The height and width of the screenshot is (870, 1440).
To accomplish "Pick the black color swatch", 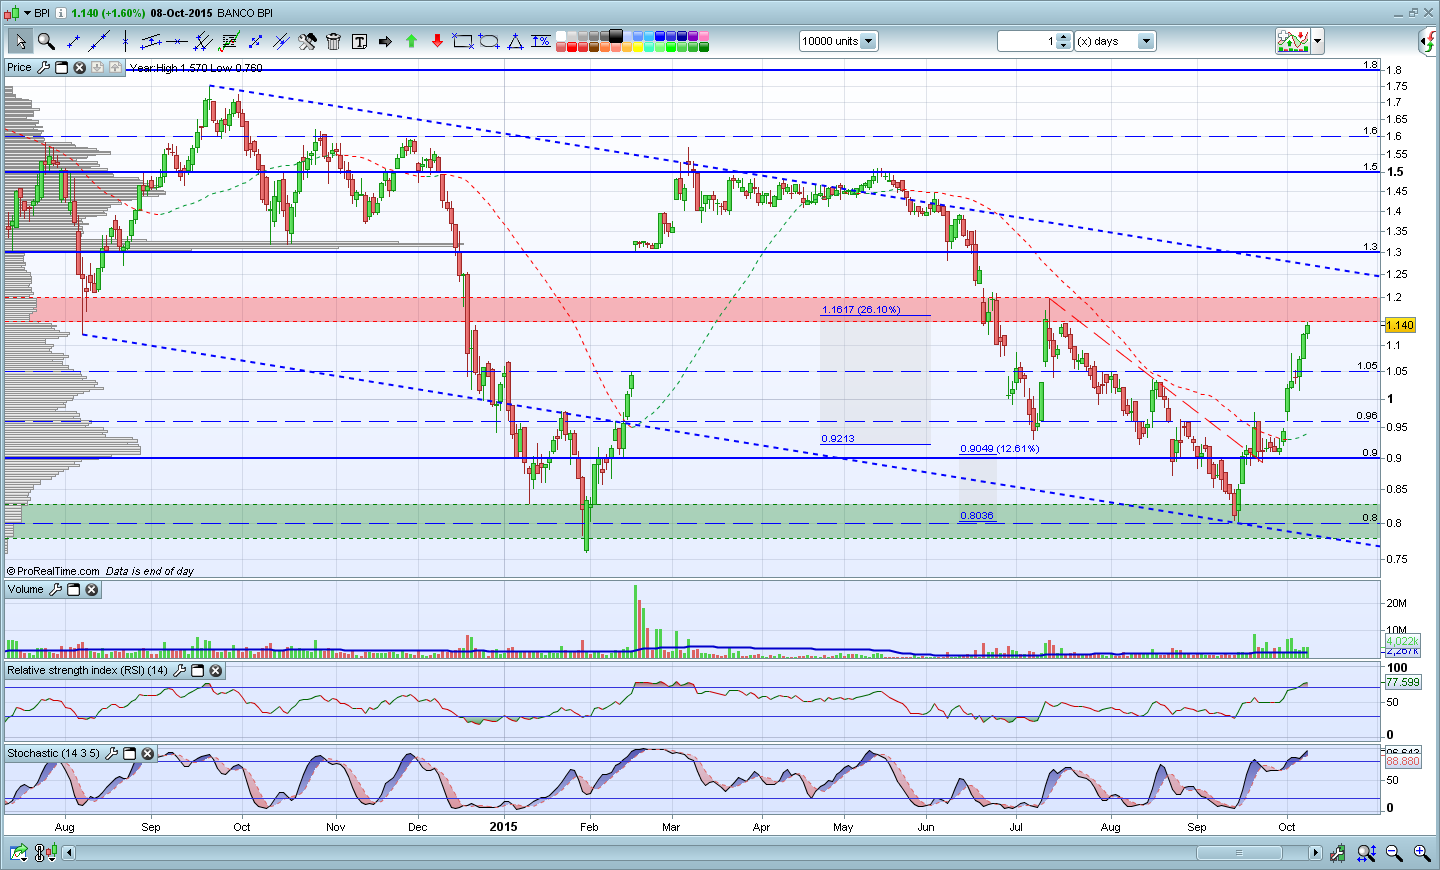I will coord(616,36).
